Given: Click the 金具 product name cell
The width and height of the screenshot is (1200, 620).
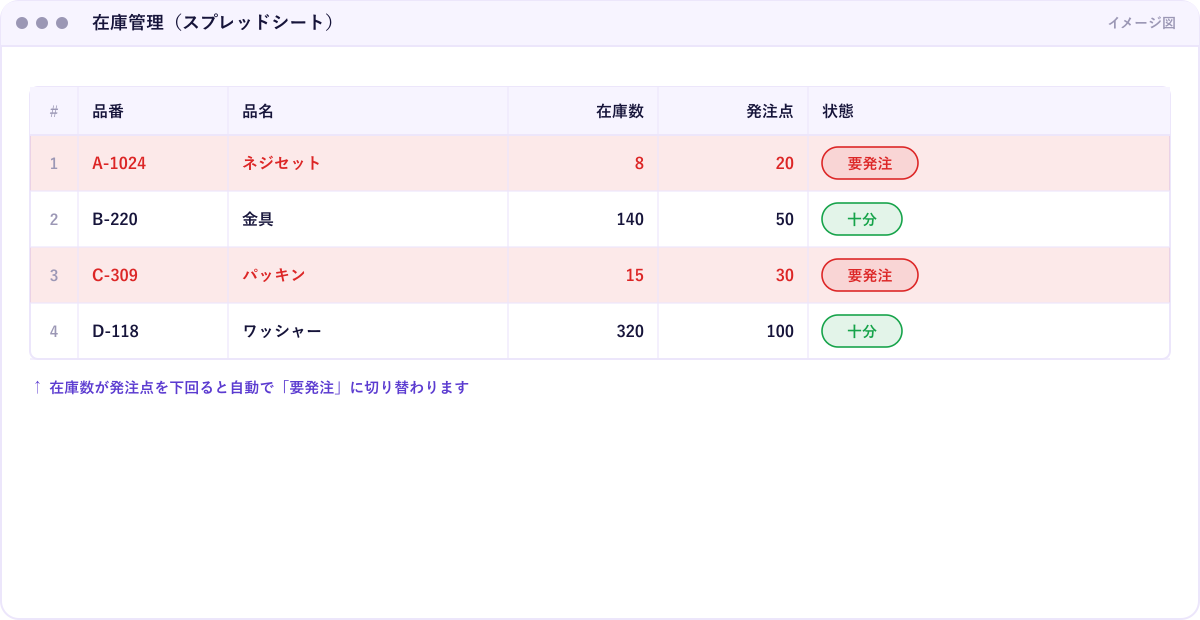Looking at the screenshot, I should 368,219.
